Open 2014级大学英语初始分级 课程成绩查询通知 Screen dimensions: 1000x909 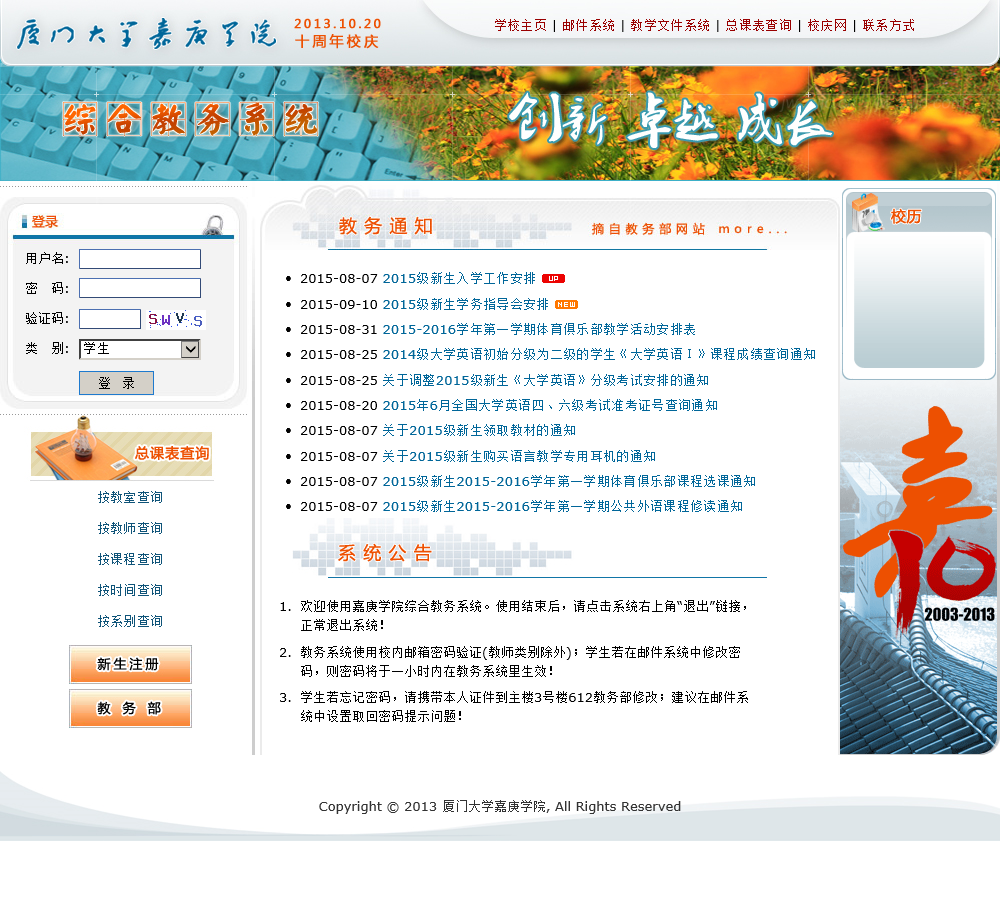point(599,355)
